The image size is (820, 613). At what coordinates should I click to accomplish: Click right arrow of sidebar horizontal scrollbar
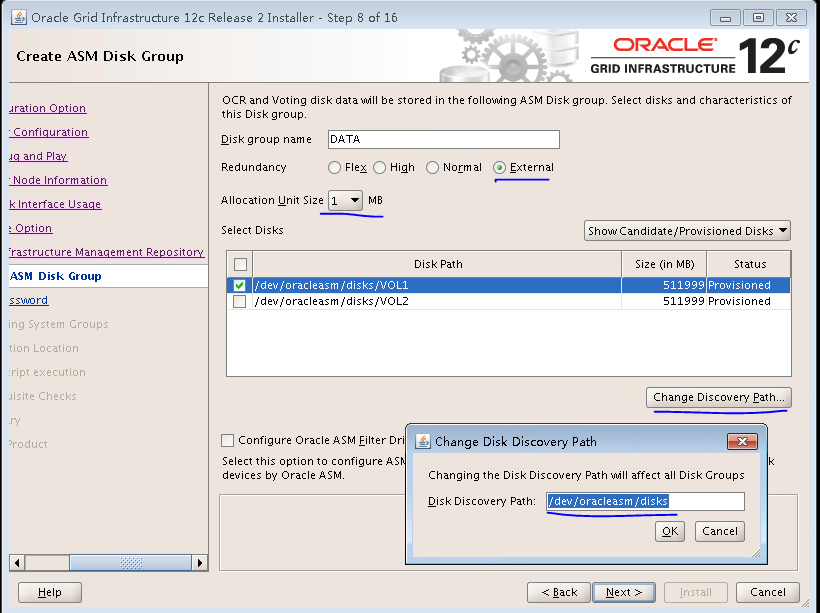(x=200, y=563)
